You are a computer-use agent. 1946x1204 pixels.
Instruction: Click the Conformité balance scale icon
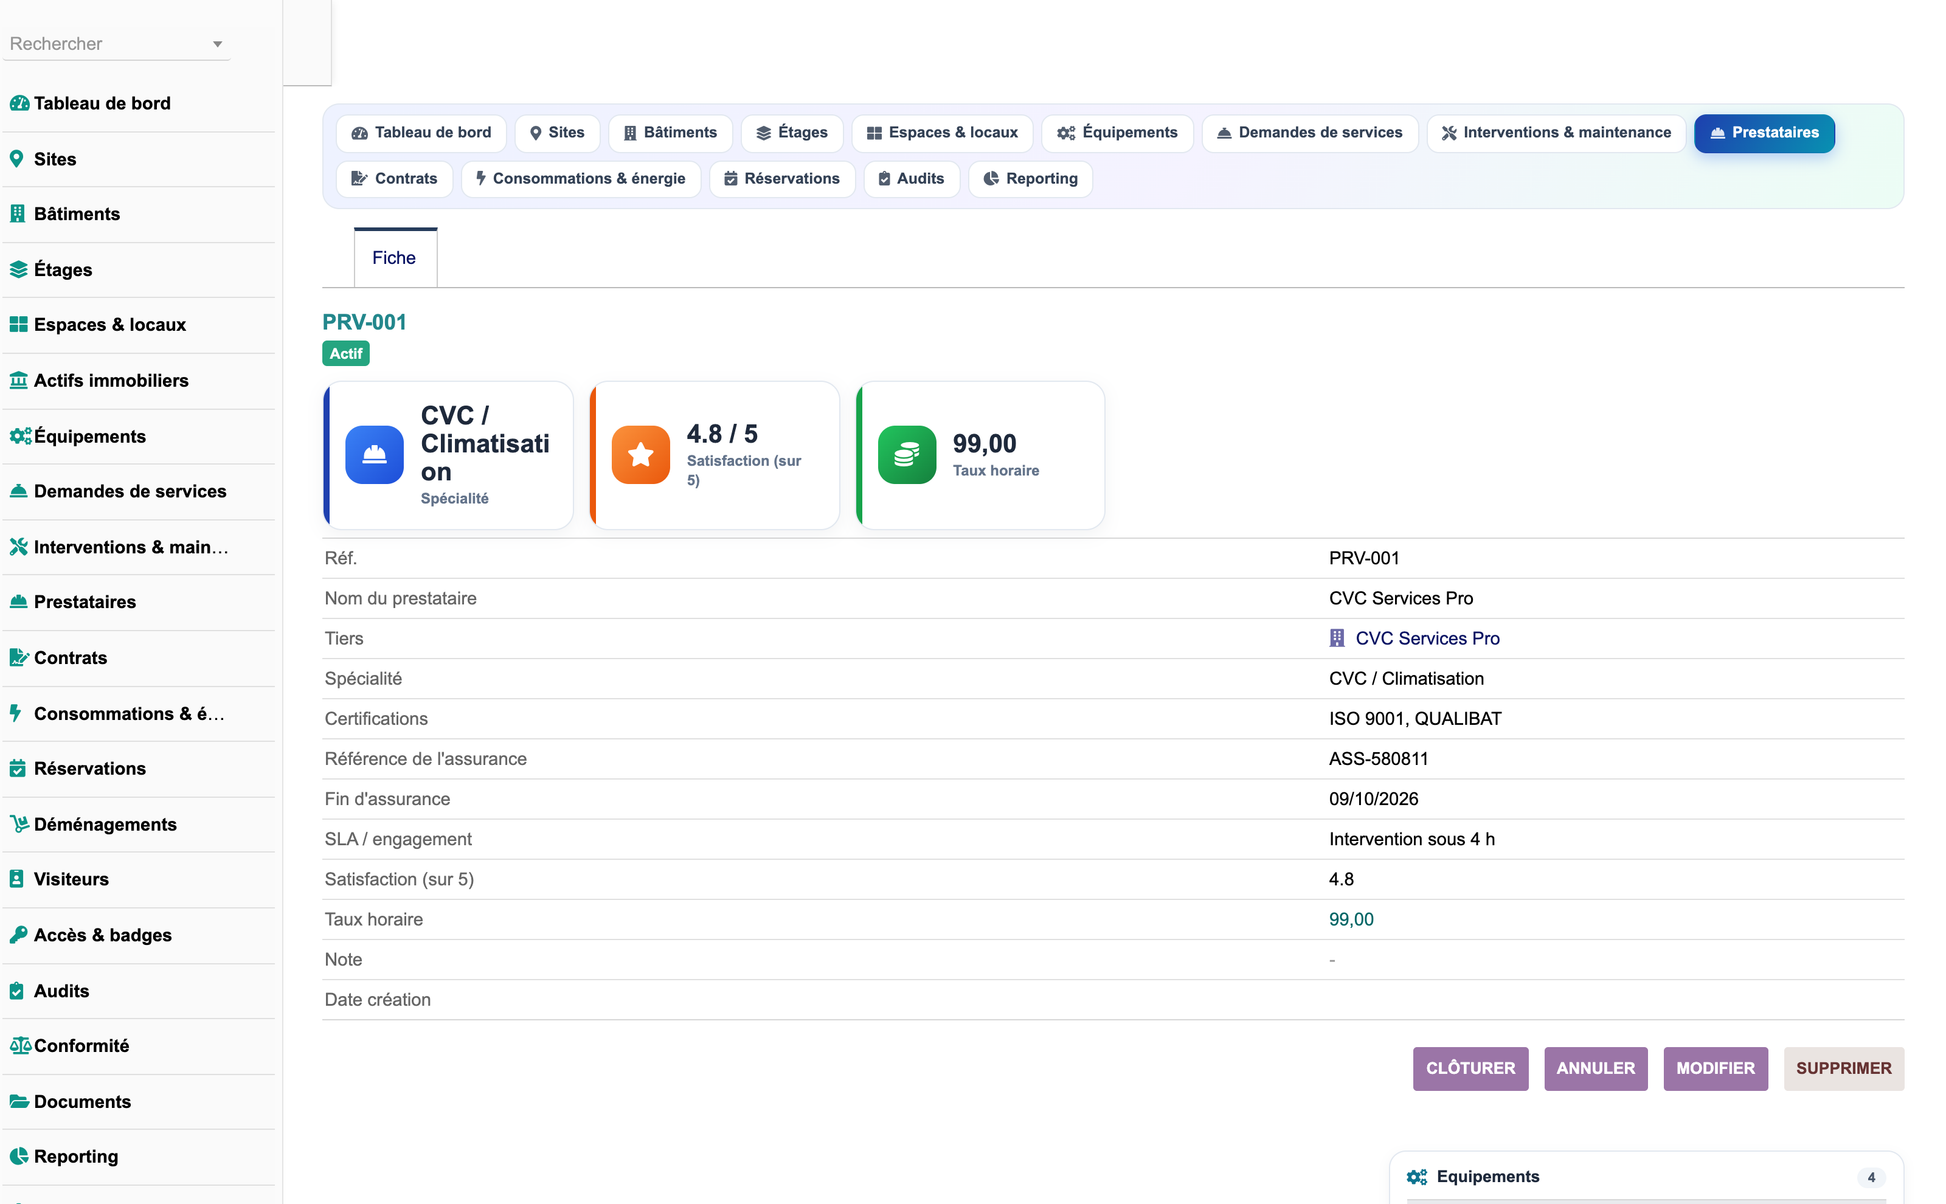[20, 1046]
